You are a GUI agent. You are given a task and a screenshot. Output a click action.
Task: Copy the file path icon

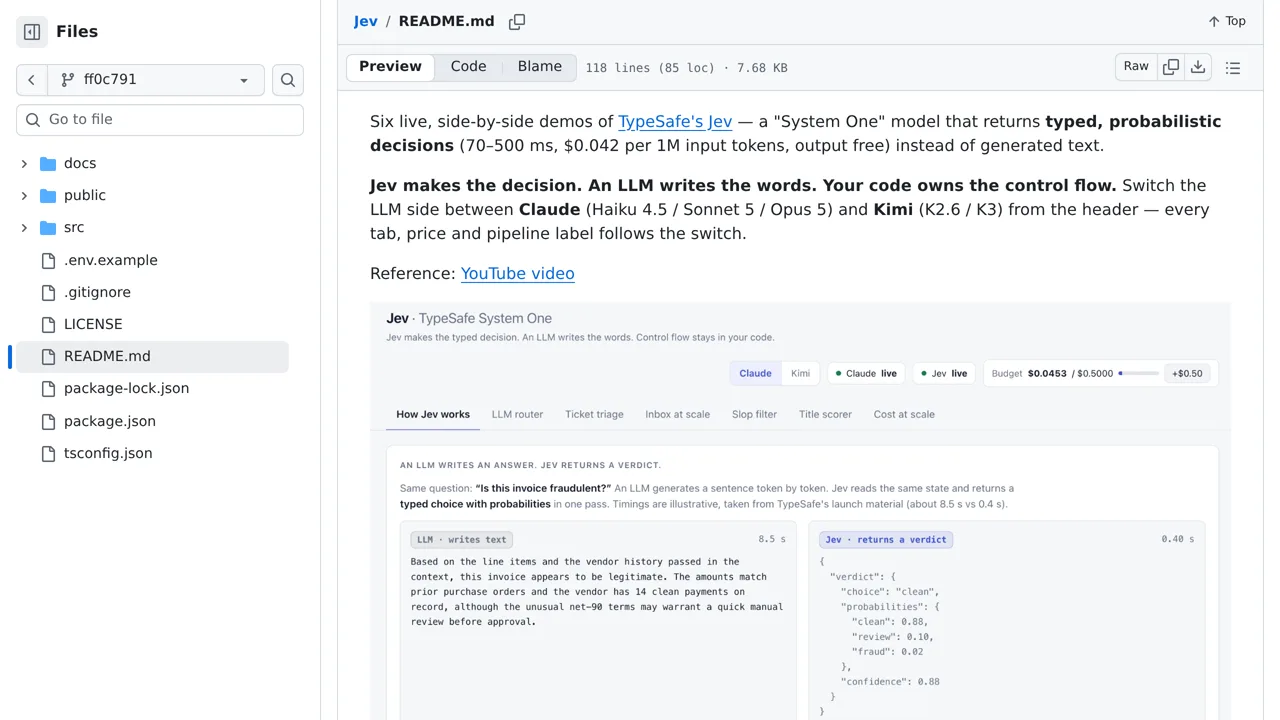coord(517,21)
